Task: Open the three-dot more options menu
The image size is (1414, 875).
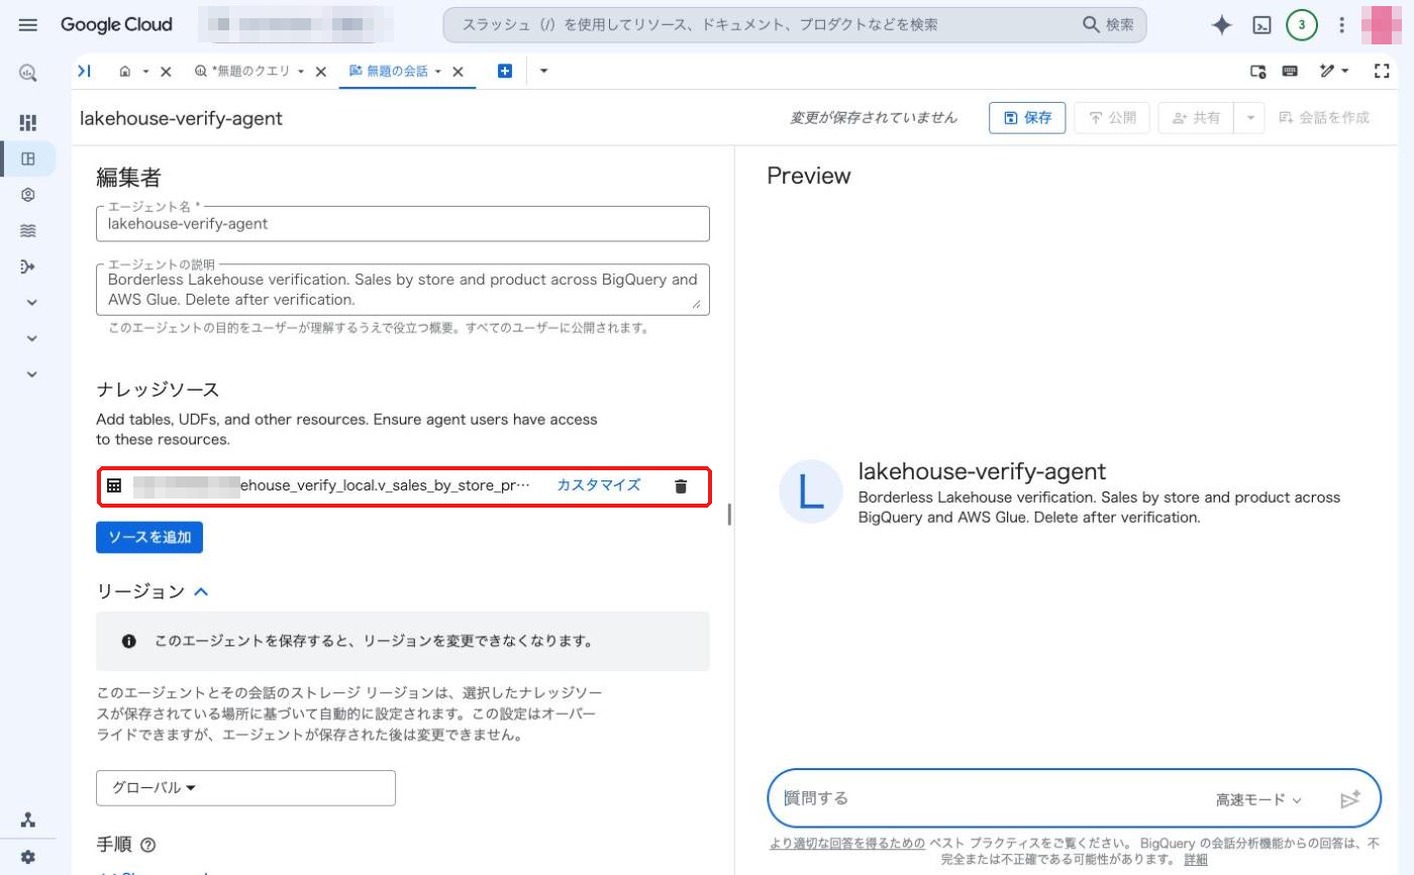Action: [x=1342, y=25]
